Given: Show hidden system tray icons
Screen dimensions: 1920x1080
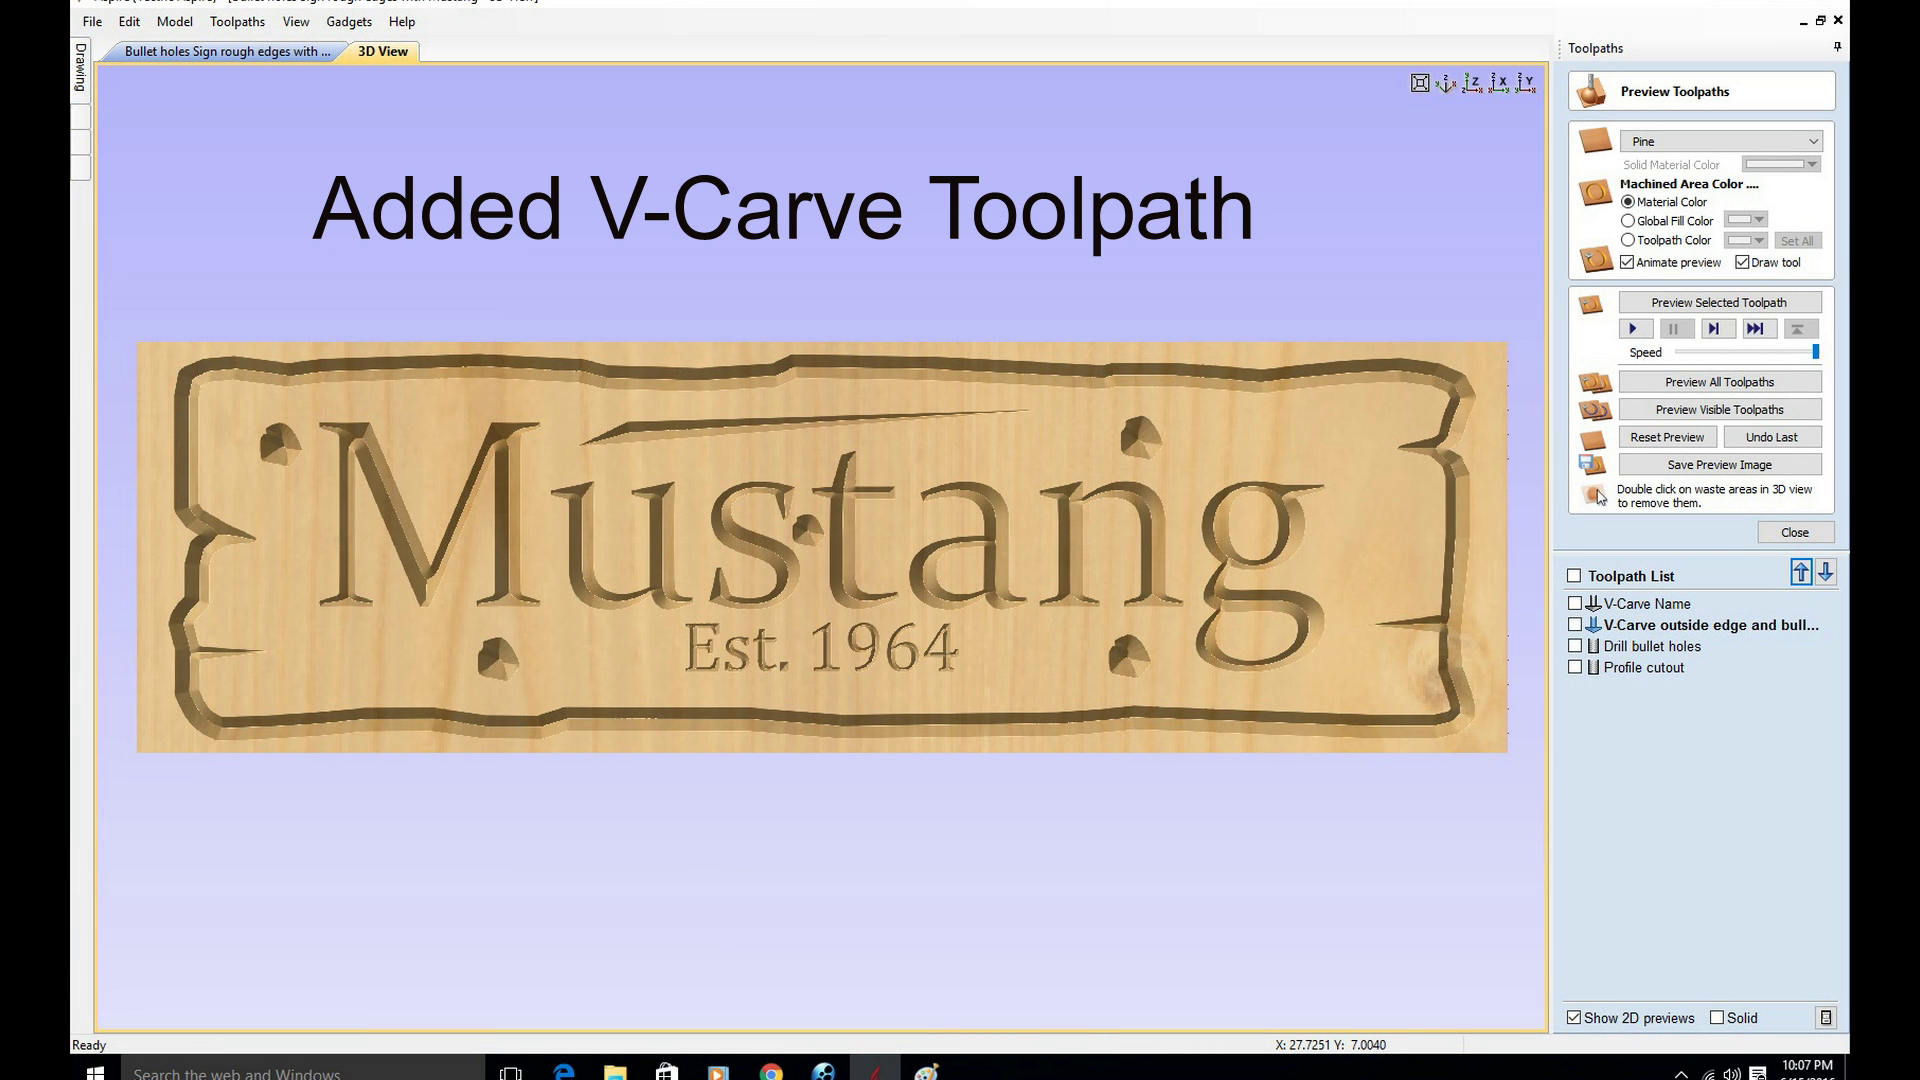Looking at the screenshot, I should [1681, 1074].
